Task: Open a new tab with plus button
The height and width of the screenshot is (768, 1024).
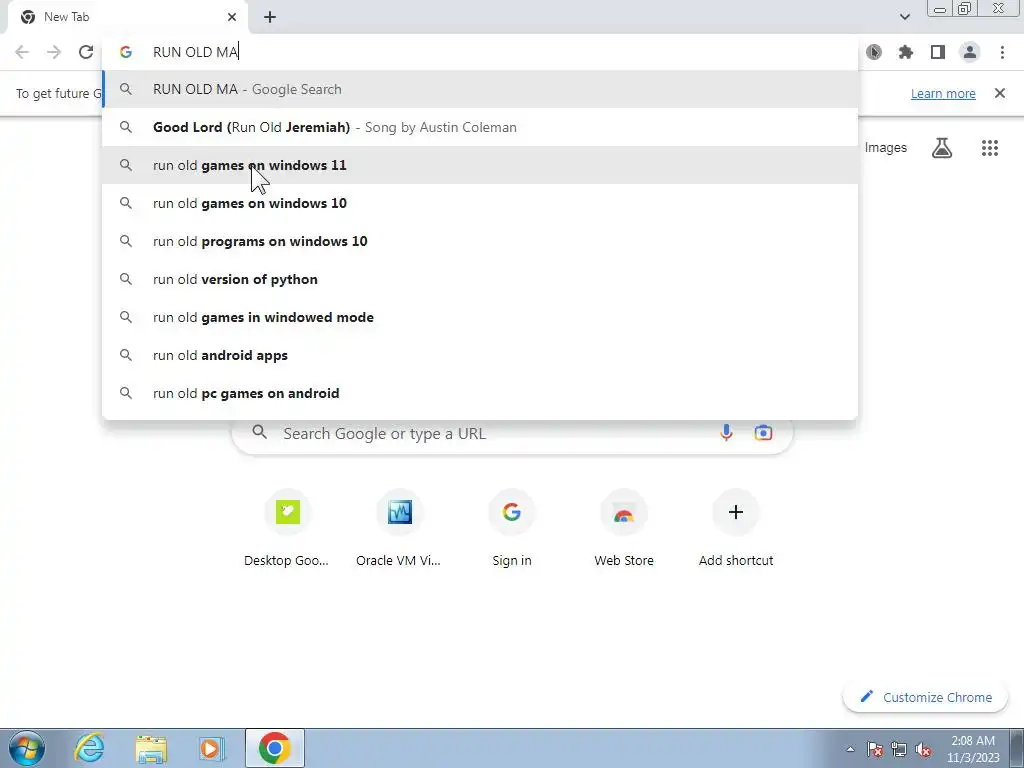Action: [270, 18]
